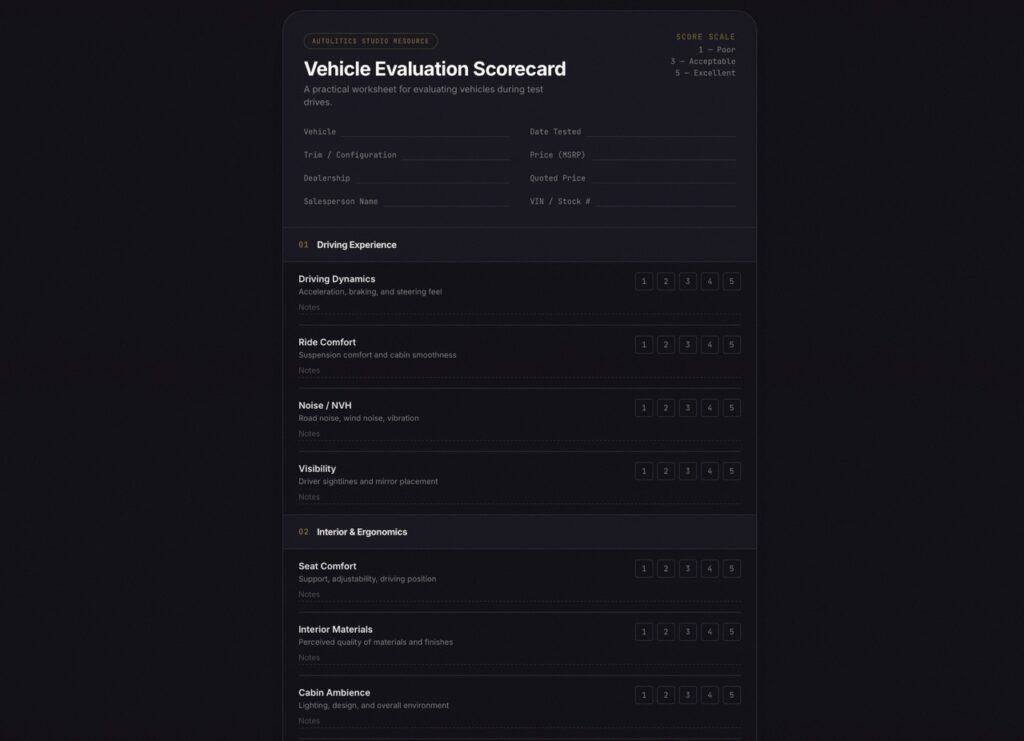Click the Interior & Ergonomics section header

[361, 532]
